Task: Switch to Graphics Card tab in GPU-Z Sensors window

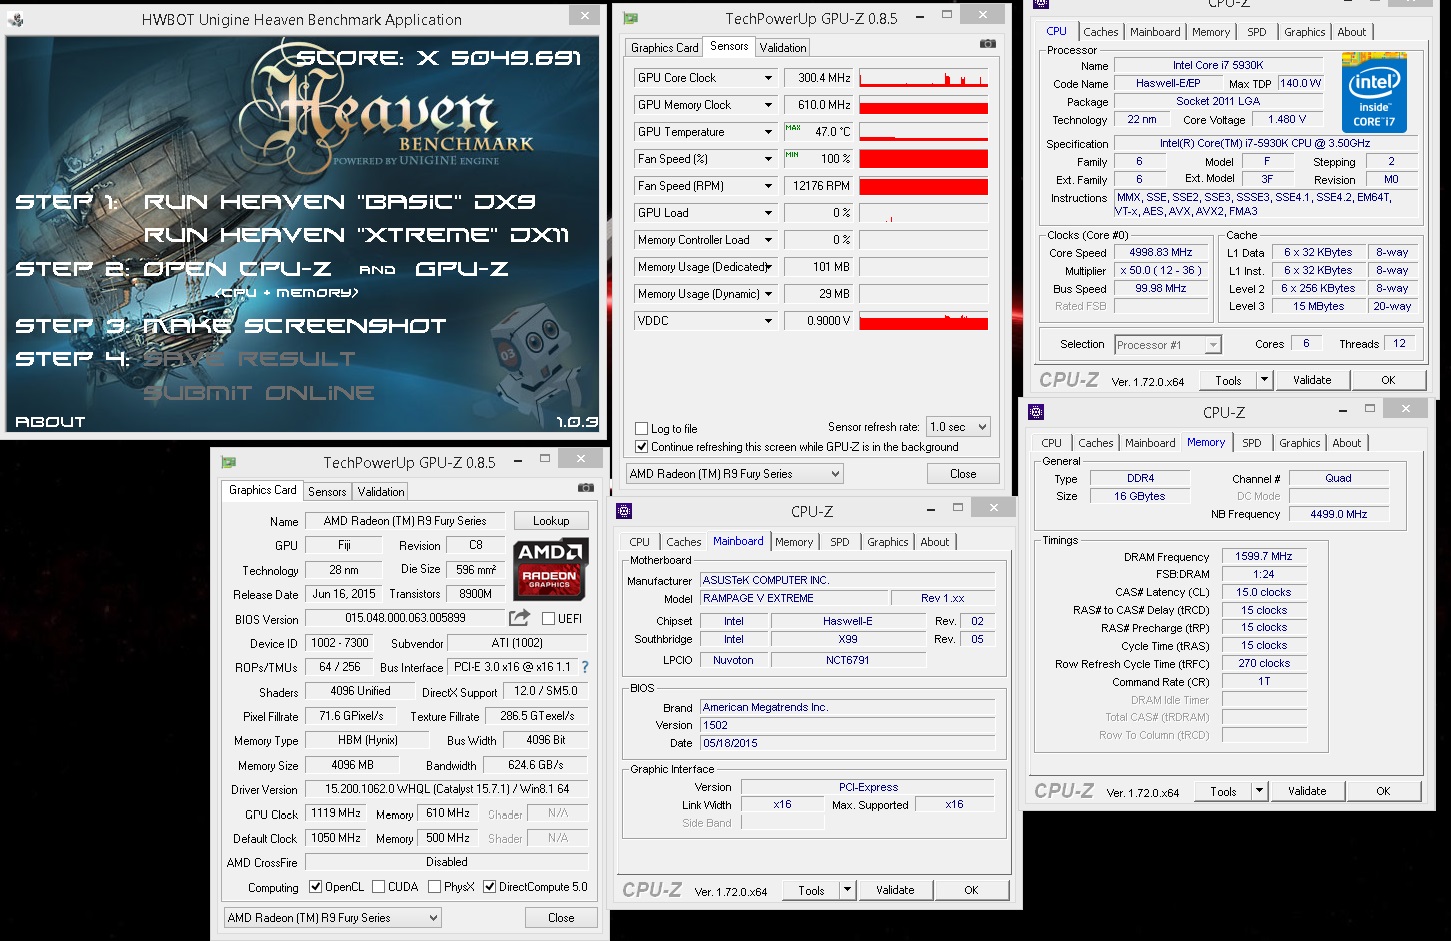Action: pos(665,47)
